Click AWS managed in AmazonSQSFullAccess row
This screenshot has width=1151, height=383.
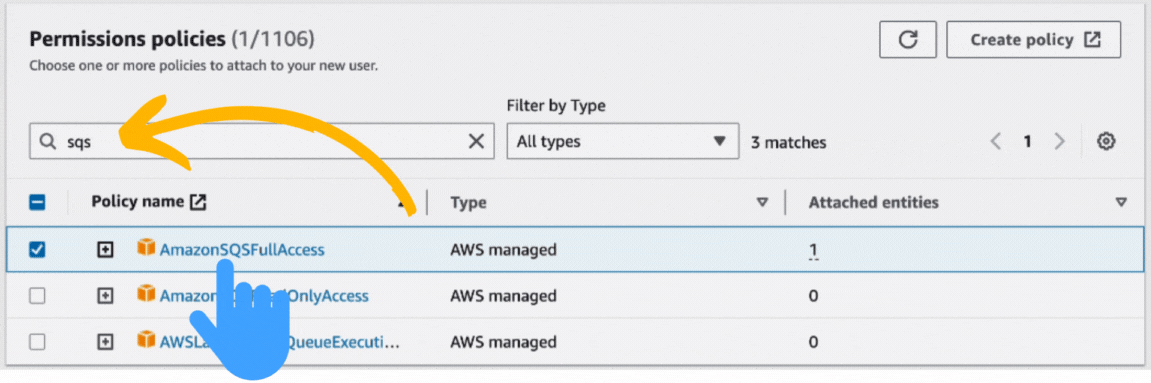(504, 249)
